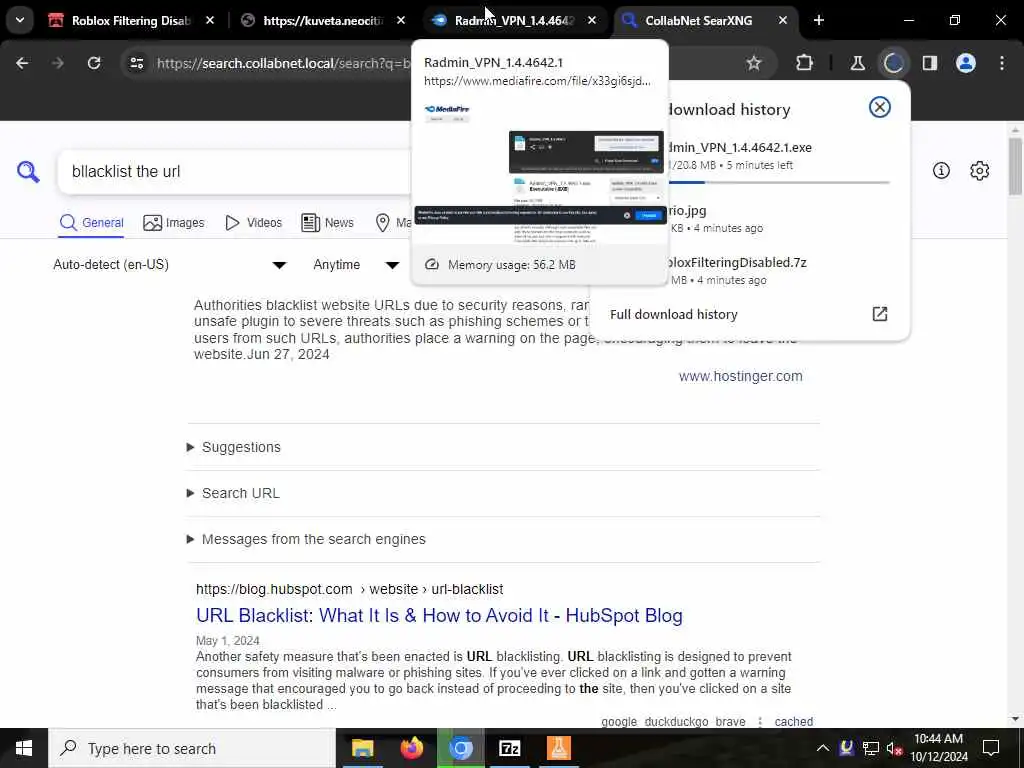
Task: Open URL Blacklist HubSpot Blog result
Action: 440,616
